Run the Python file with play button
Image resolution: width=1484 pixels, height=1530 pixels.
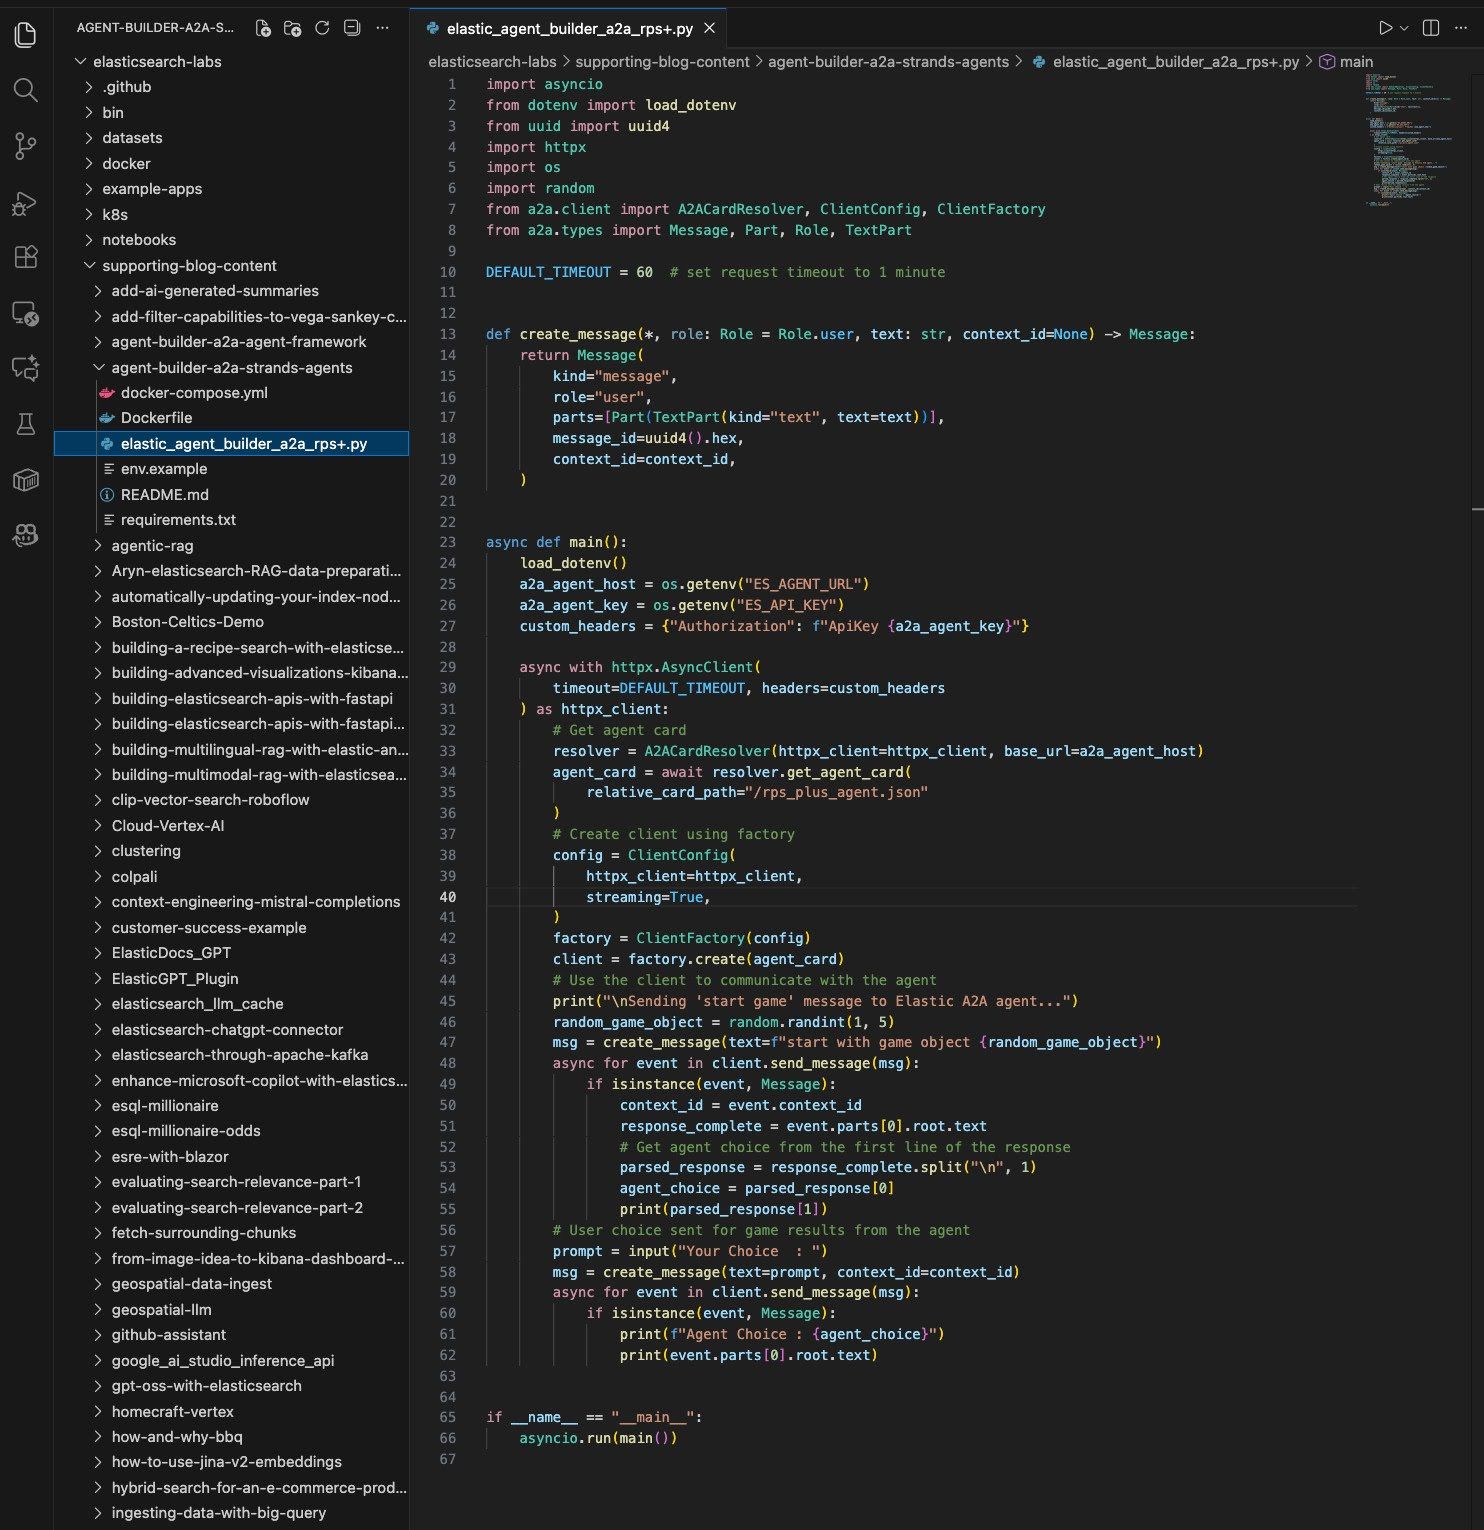pos(1385,28)
